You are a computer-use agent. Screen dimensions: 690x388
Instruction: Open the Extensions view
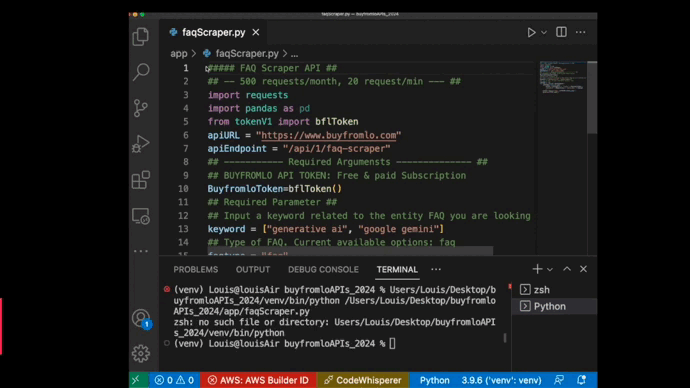(x=141, y=180)
